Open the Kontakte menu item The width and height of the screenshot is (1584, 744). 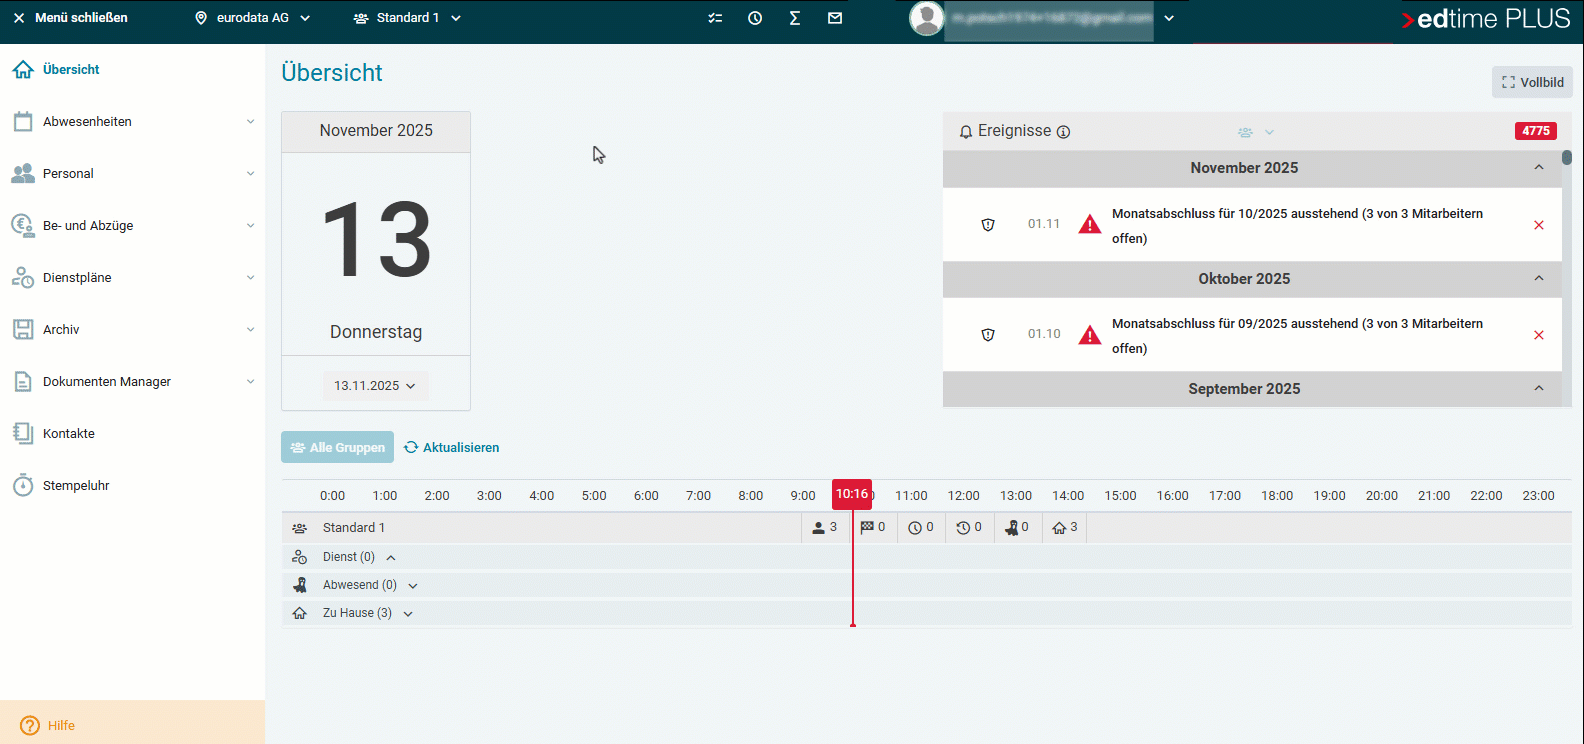coord(133,434)
